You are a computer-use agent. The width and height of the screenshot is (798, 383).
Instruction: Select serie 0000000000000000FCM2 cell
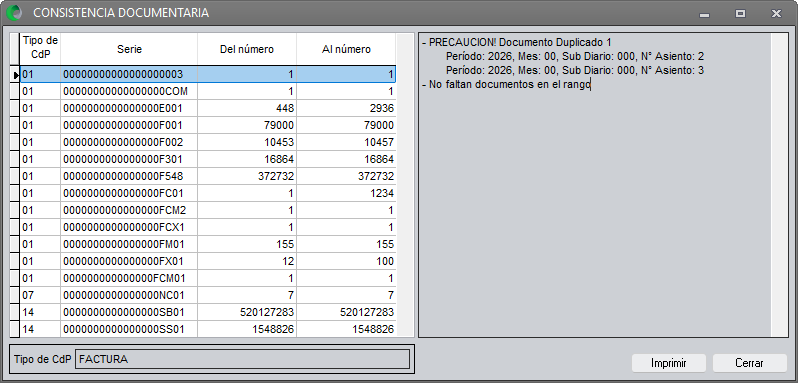[x=129, y=211]
